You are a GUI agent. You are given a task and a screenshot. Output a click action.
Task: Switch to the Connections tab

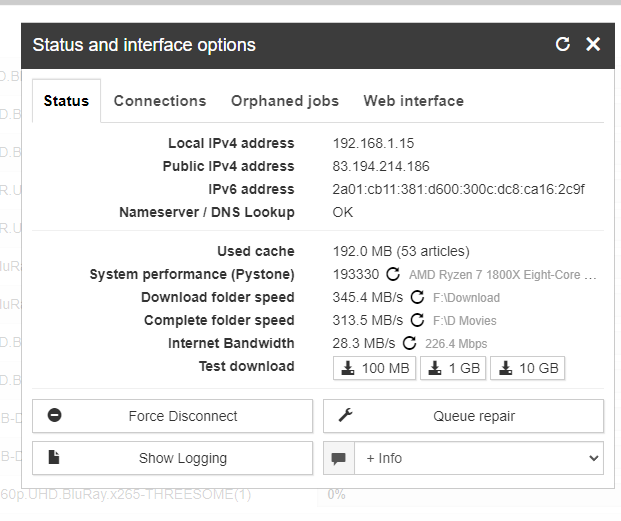click(160, 101)
